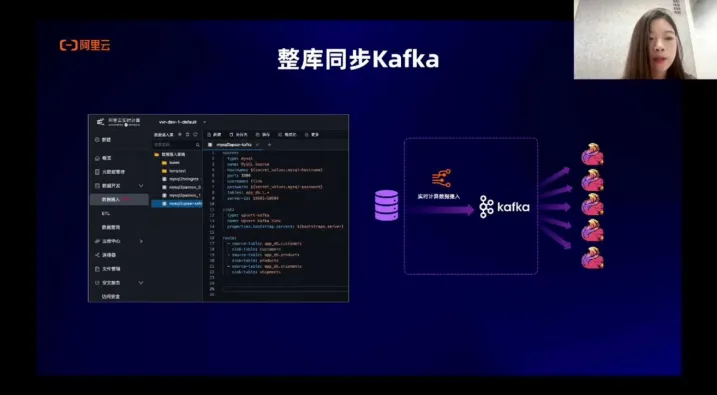Click the bottom Flink squirrel icon
This screenshot has height=395, width=717.
(x=592, y=258)
